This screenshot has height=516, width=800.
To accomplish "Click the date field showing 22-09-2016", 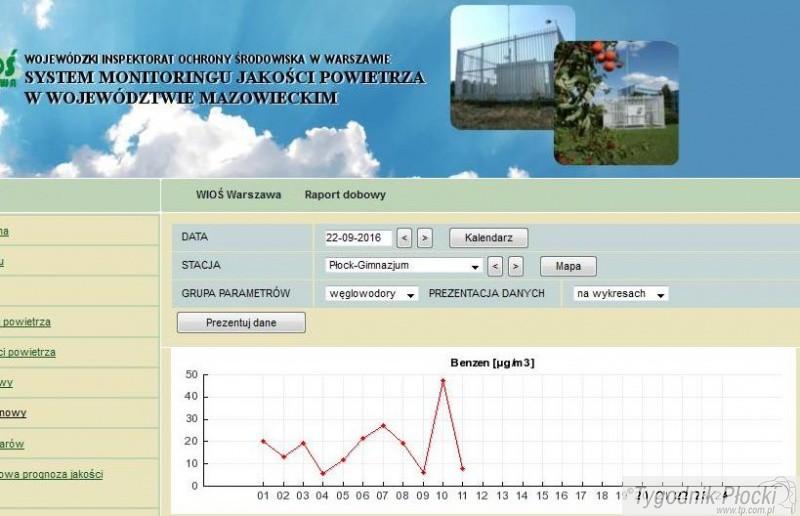I will tap(358, 238).
